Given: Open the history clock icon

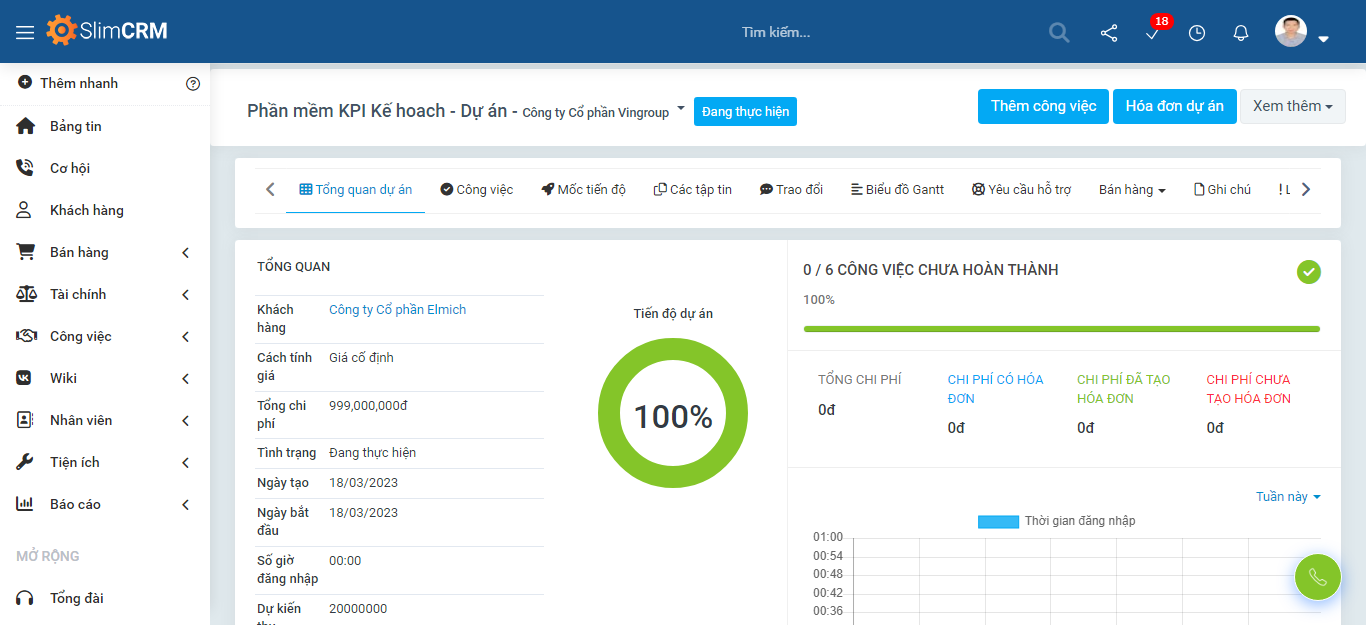Looking at the screenshot, I should click(x=1196, y=32).
